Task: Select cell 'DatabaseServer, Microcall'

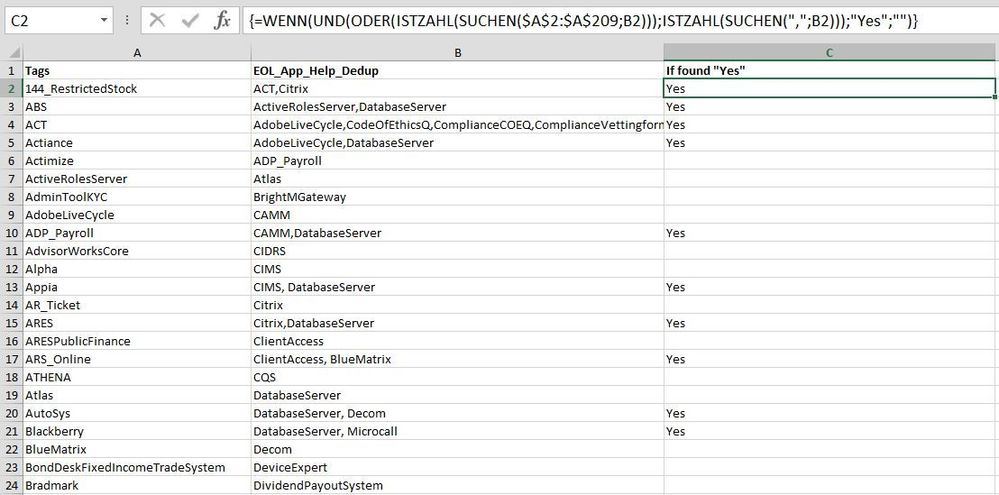Action: [x=457, y=432]
